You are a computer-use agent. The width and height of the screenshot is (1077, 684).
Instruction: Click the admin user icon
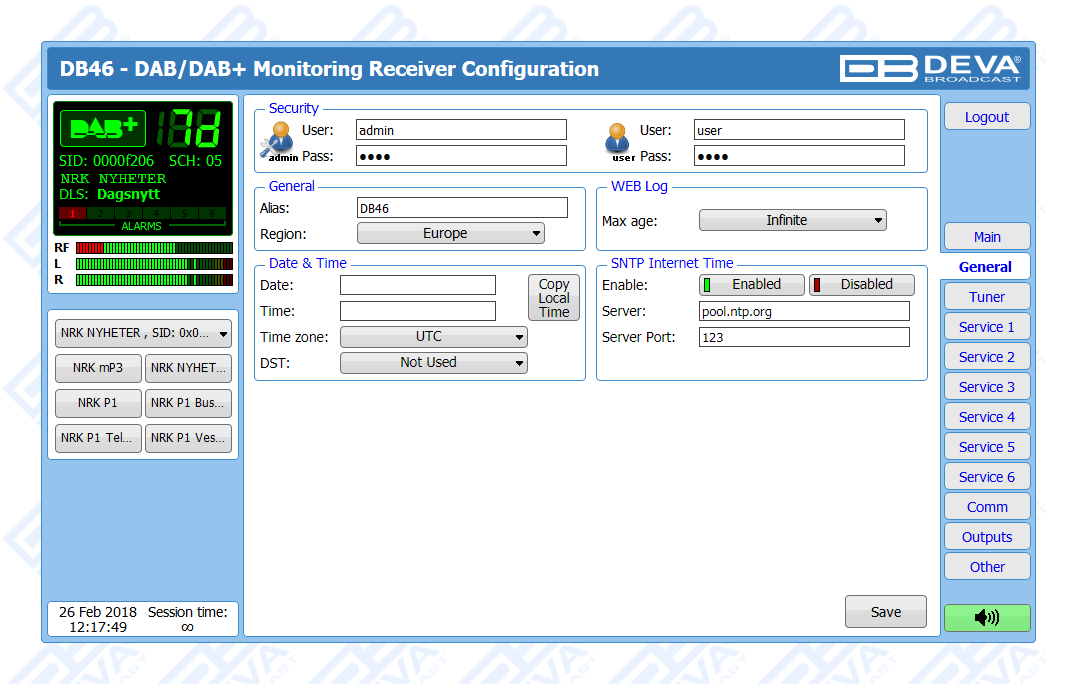[x=279, y=140]
